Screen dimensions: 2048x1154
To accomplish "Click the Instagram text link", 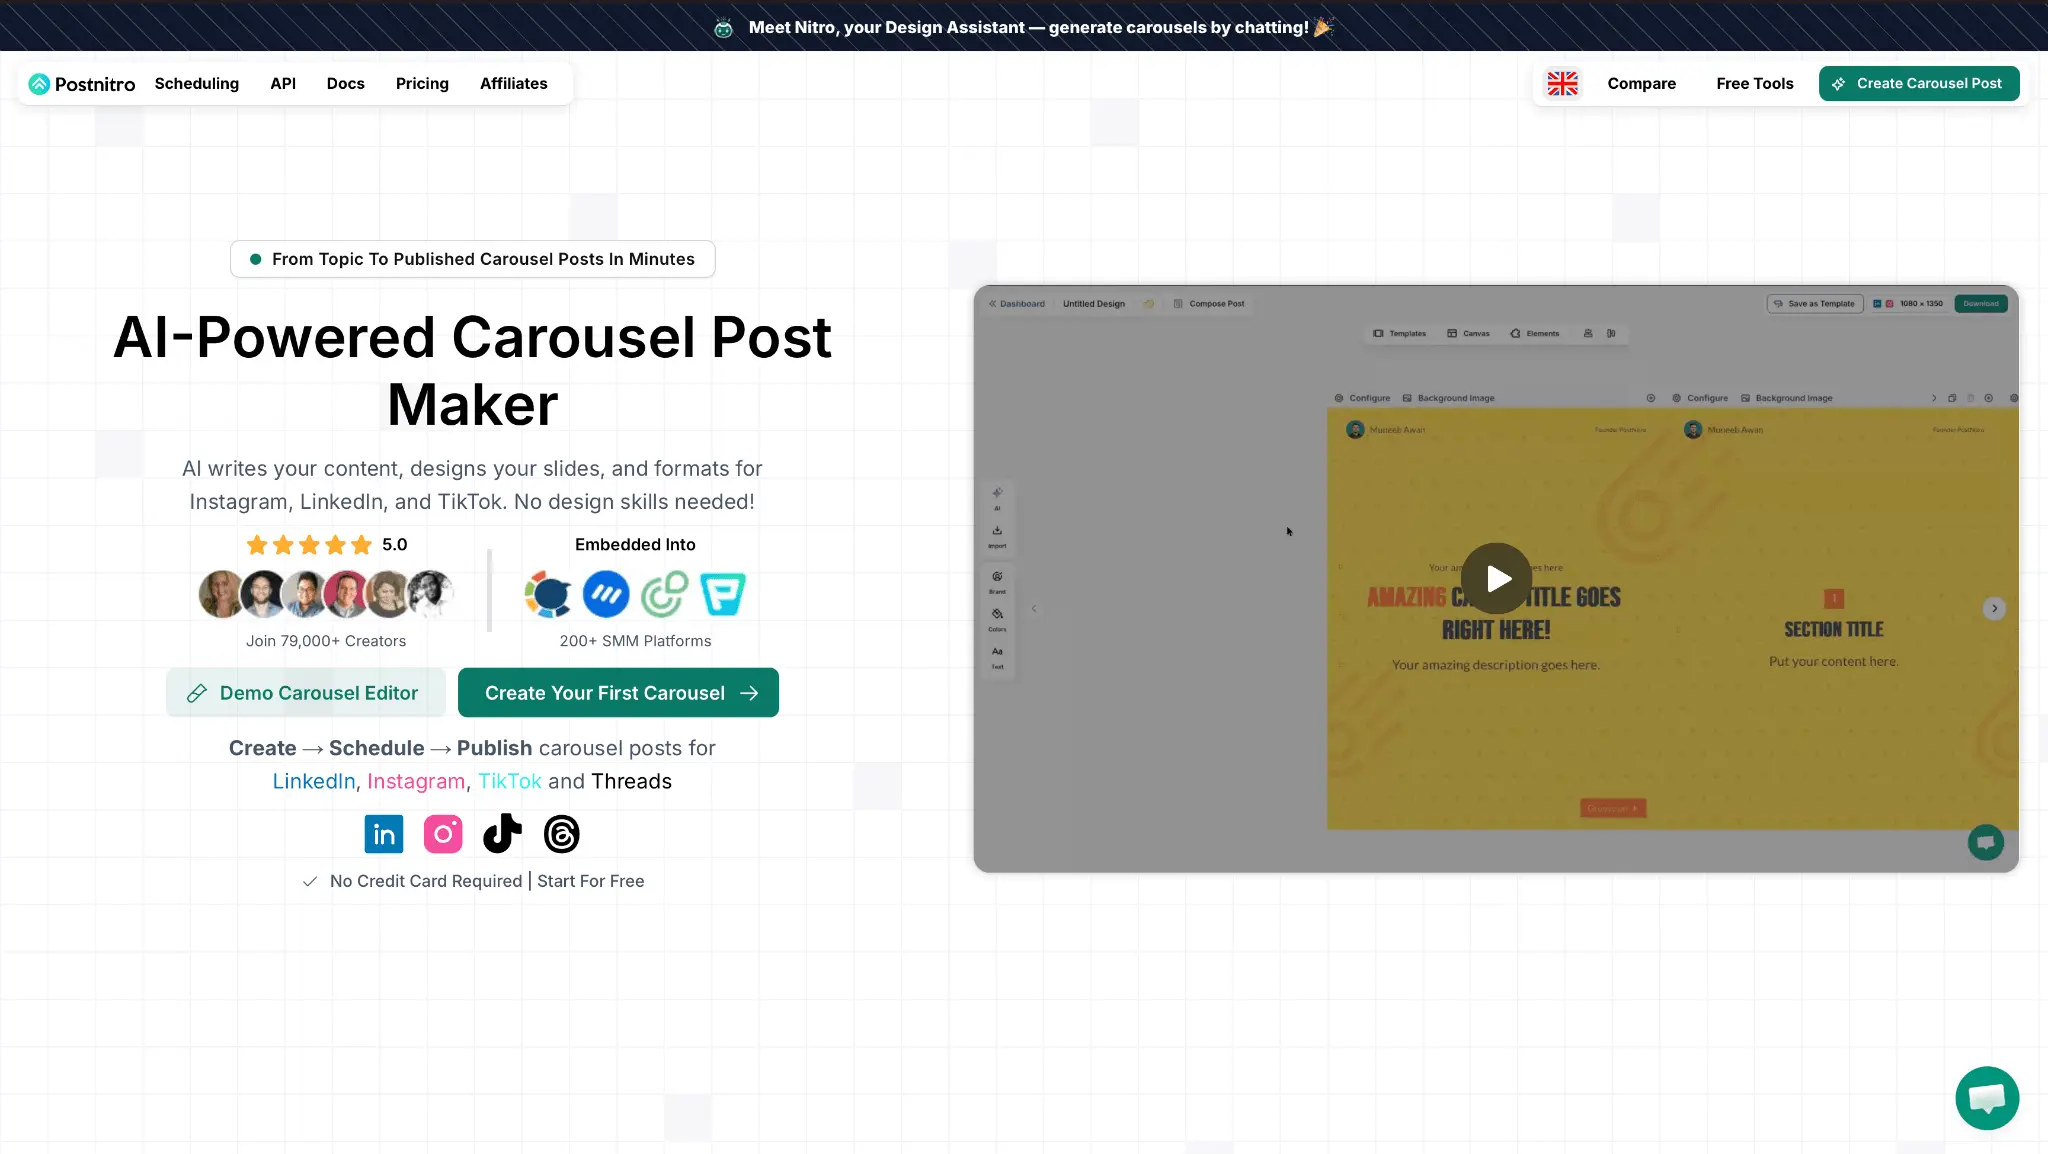I will (x=416, y=782).
